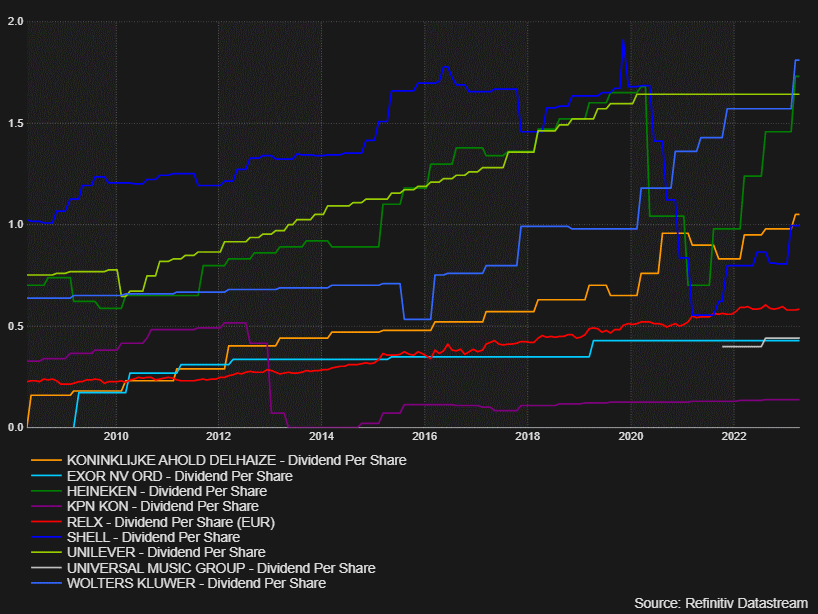The image size is (818, 614).
Task: Click the orange legend line for Ahold Delhaize
Action: (x=46, y=461)
